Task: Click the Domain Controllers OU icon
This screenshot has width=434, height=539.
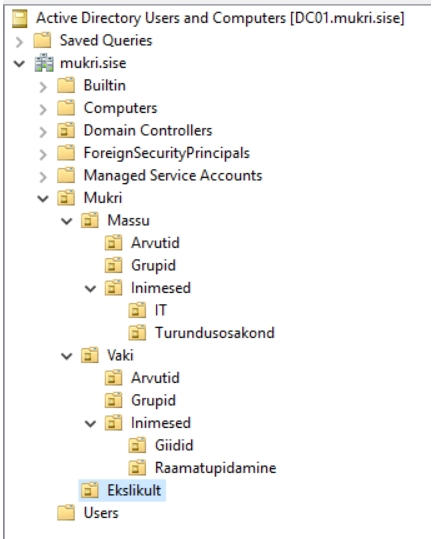Action: click(x=66, y=131)
